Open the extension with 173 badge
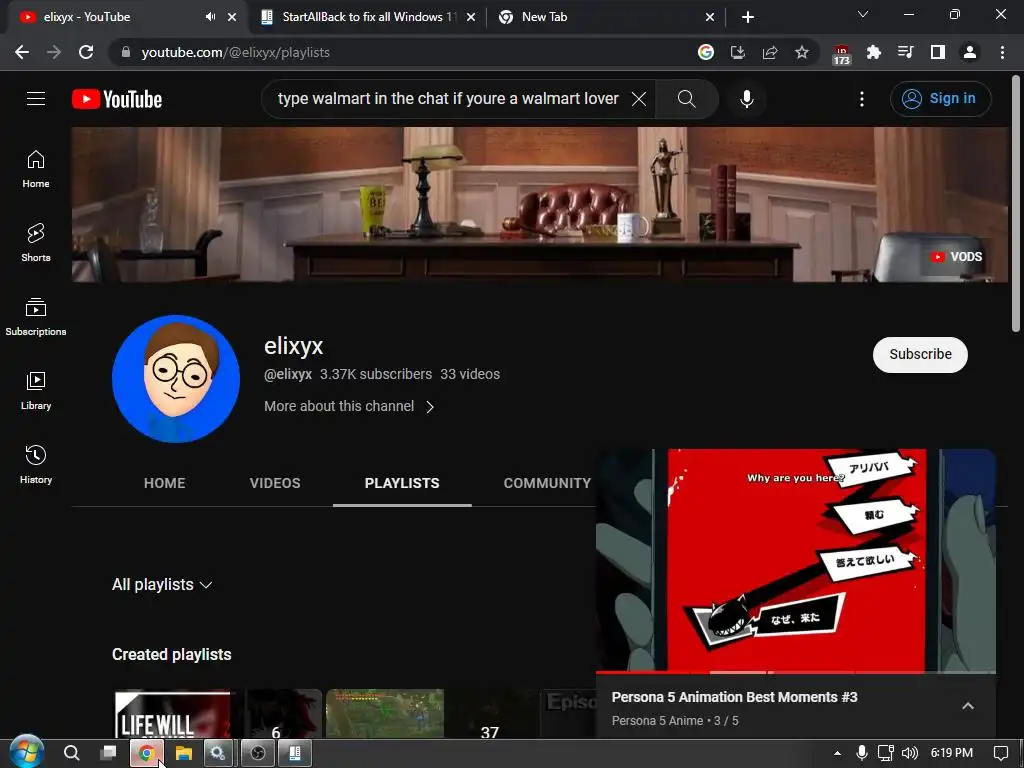This screenshot has width=1024, height=768. tap(842, 54)
